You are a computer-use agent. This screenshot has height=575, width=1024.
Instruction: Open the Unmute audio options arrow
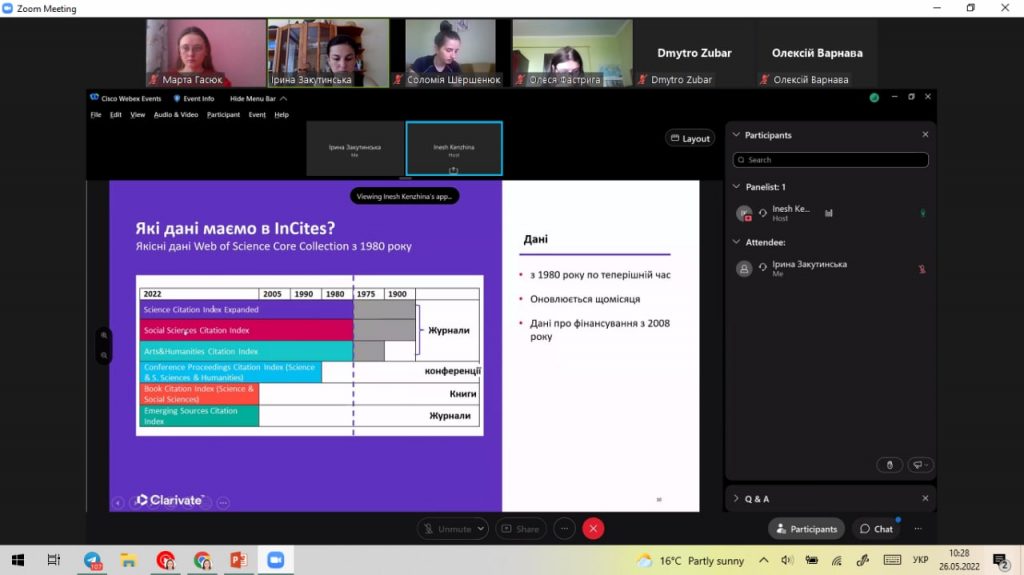(x=481, y=529)
